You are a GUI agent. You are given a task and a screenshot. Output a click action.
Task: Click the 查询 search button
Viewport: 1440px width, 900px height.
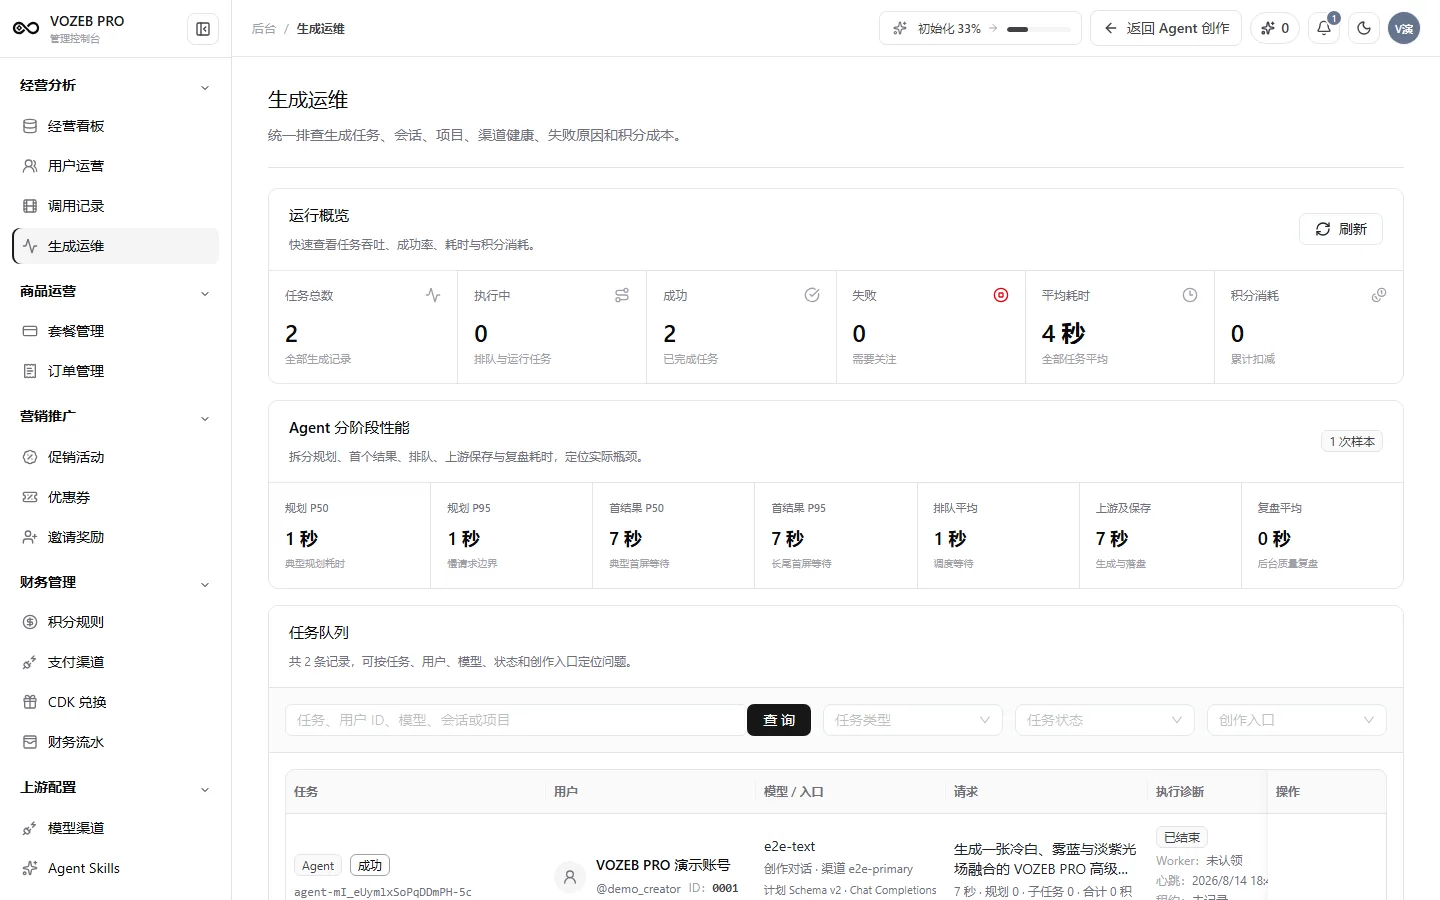click(x=779, y=720)
